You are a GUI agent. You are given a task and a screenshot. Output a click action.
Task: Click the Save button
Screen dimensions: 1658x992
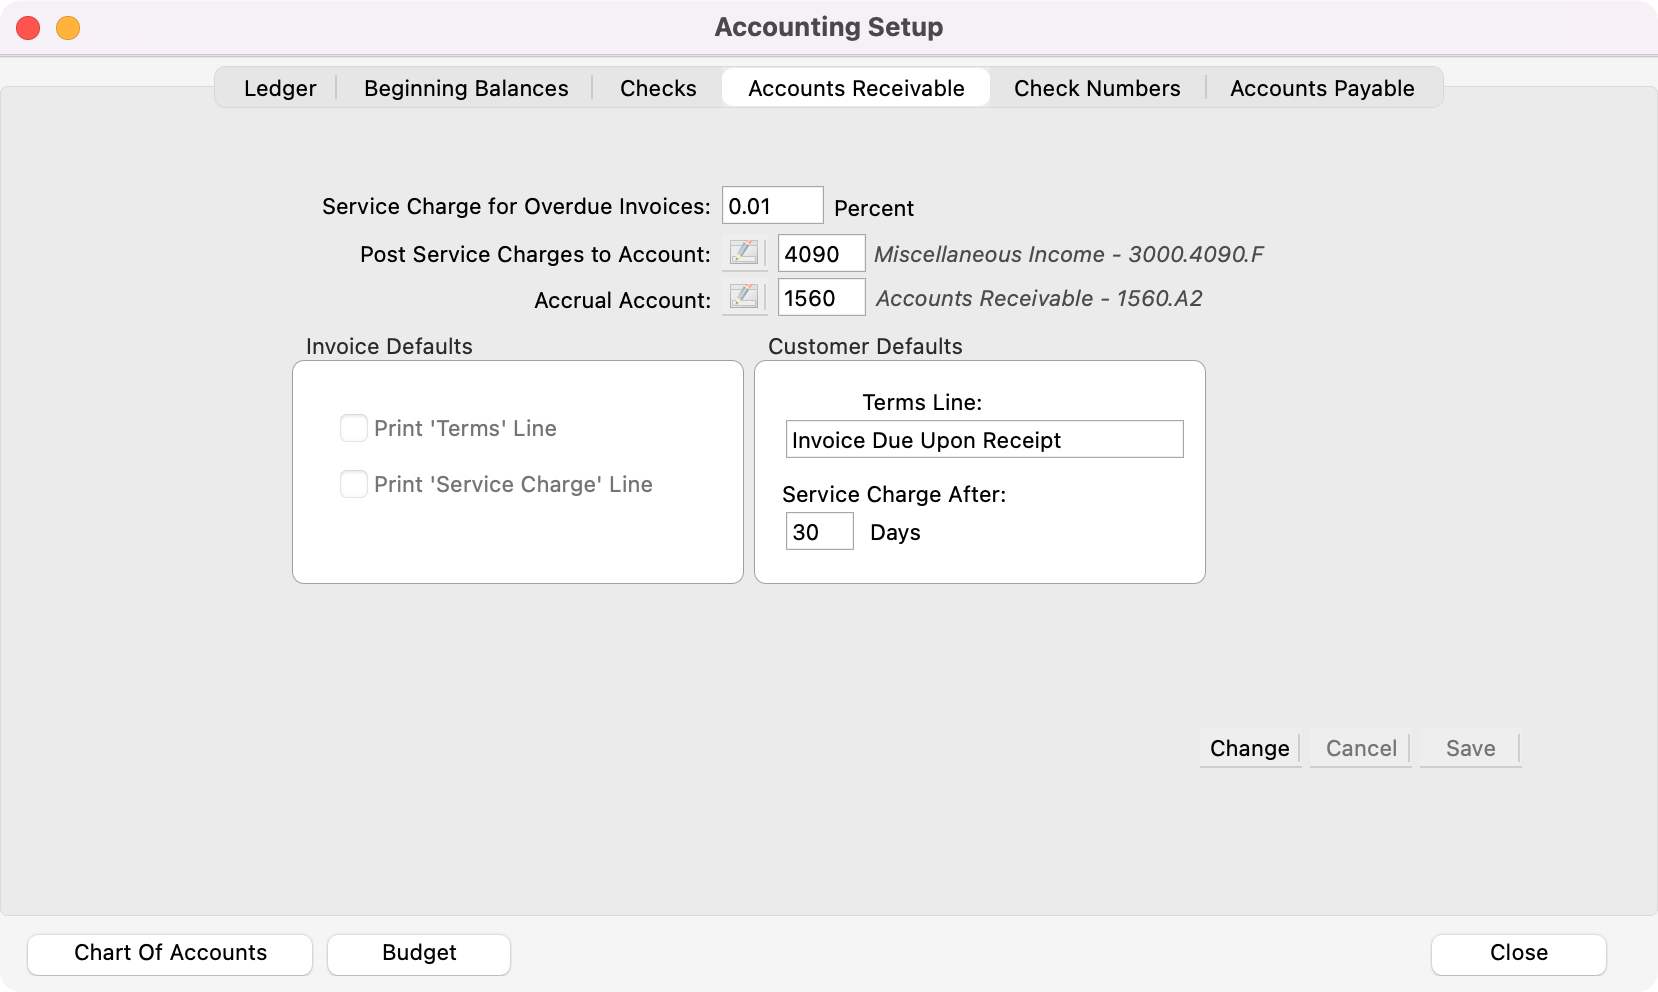[1470, 748]
